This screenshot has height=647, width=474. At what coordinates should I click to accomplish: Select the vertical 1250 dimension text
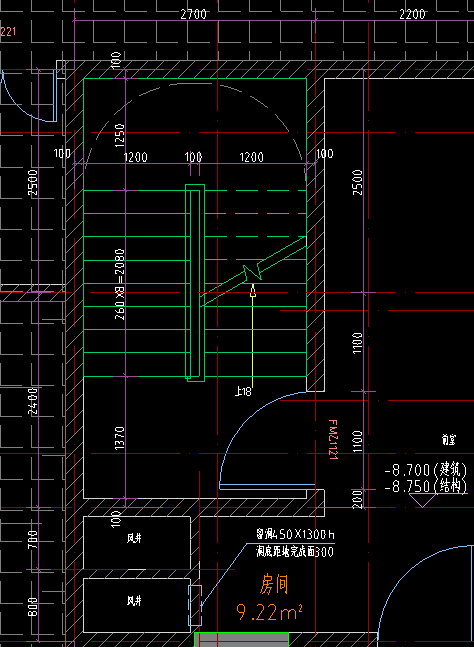pos(119,135)
